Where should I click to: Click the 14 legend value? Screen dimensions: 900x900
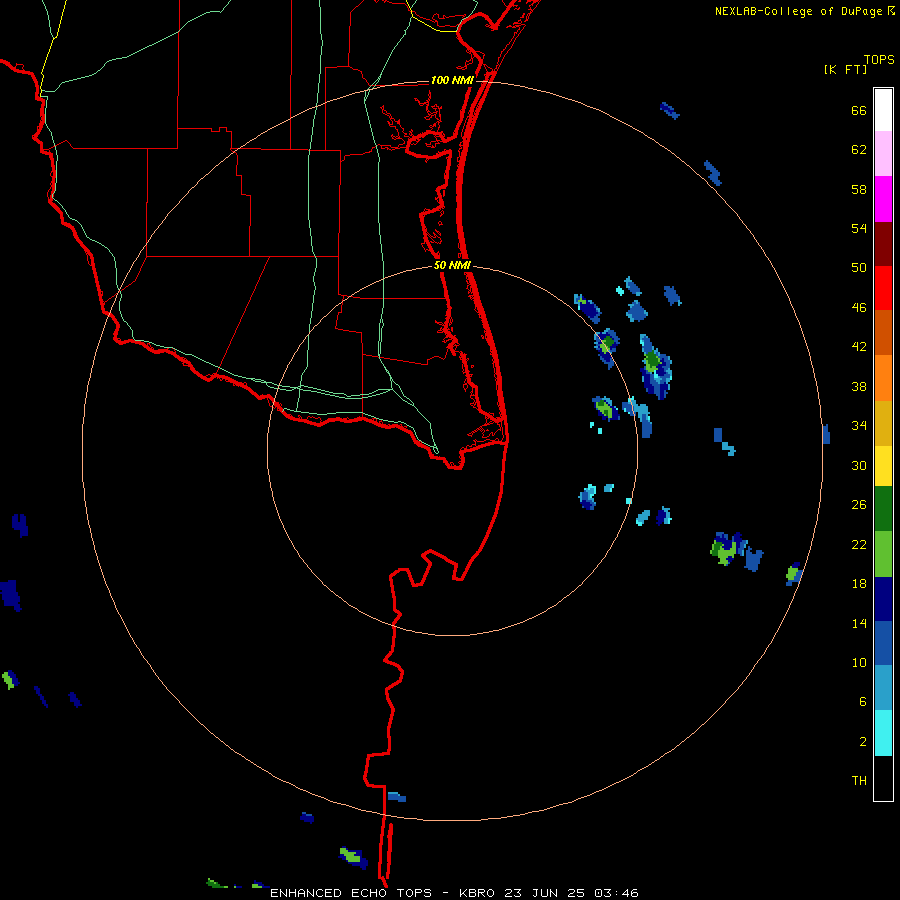859,623
